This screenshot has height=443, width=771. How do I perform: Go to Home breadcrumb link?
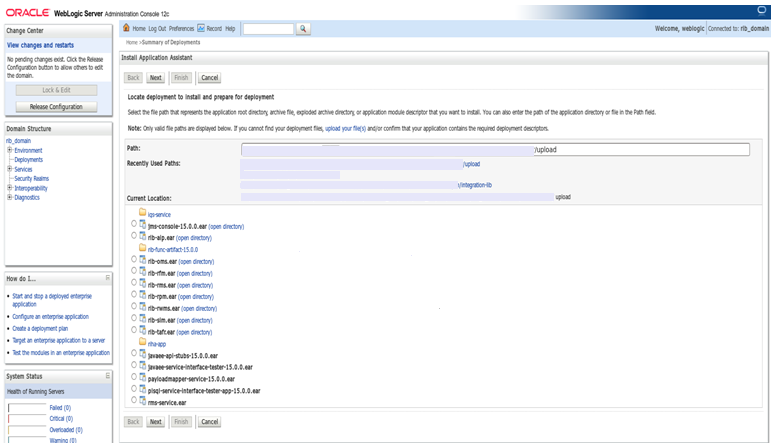132,43
